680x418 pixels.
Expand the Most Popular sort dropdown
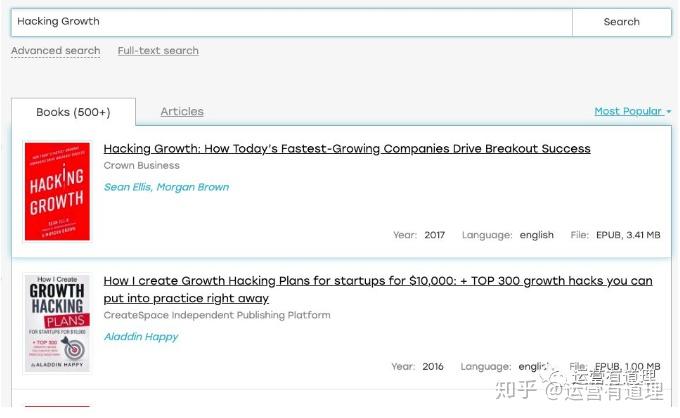coord(632,111)
